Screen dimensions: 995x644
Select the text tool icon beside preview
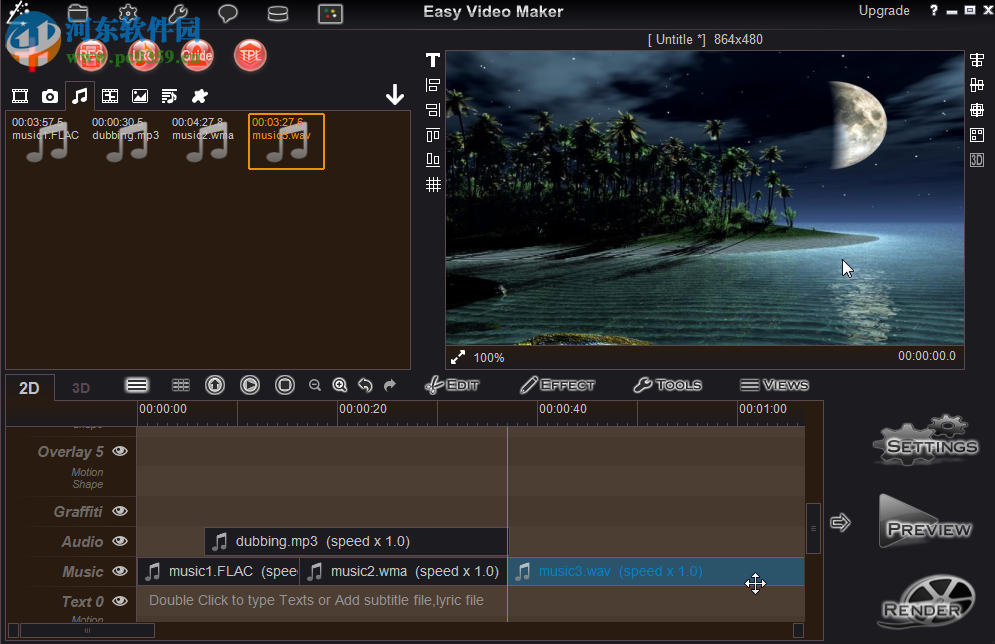(432, 60)
